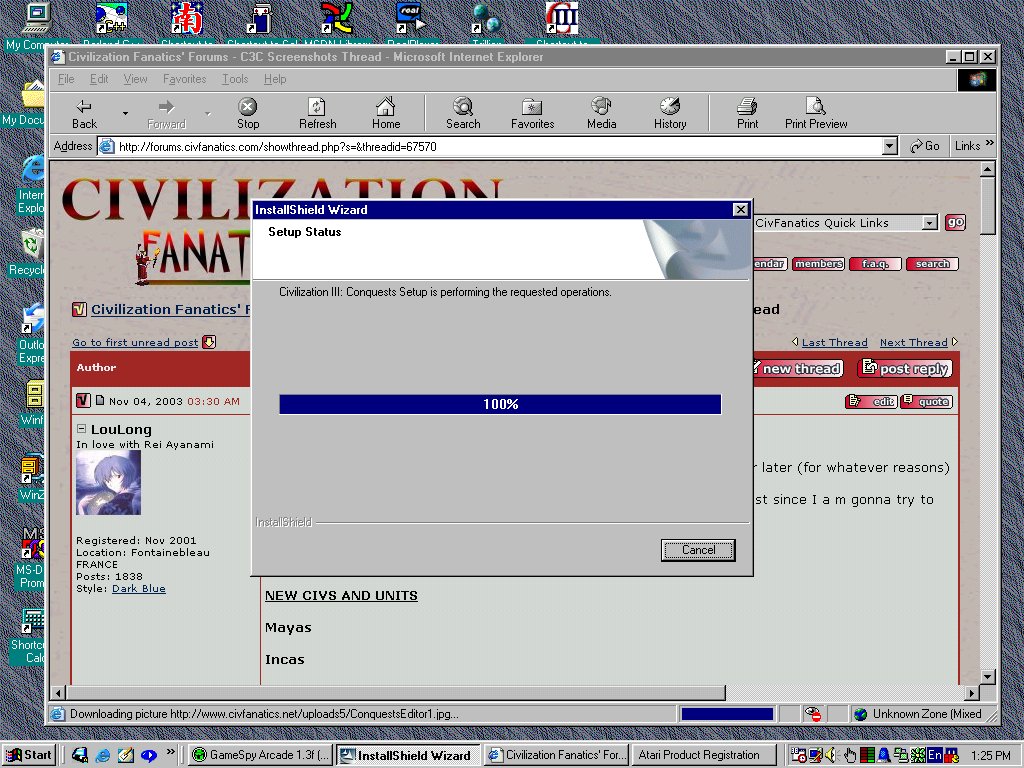Click the browser vertical scrollbar down arrow

coord(987,677)
